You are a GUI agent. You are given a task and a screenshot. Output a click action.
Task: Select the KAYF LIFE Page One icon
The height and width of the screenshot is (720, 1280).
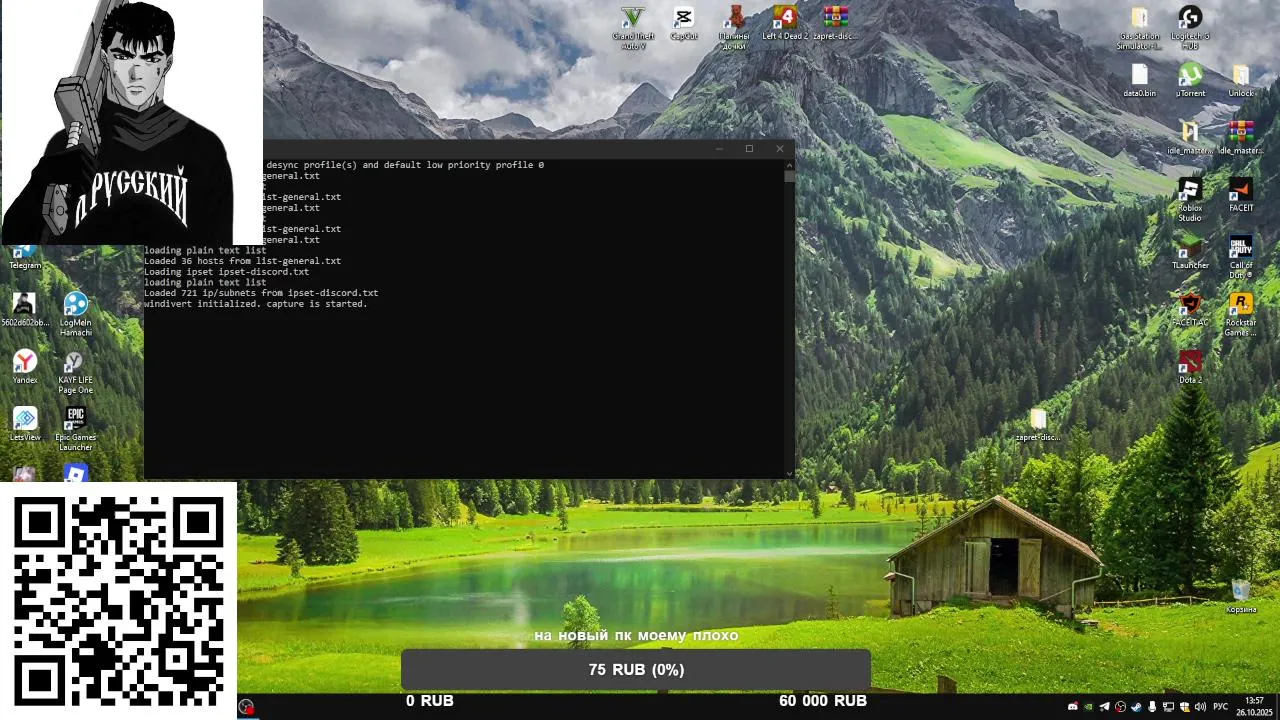click(75, 372)
